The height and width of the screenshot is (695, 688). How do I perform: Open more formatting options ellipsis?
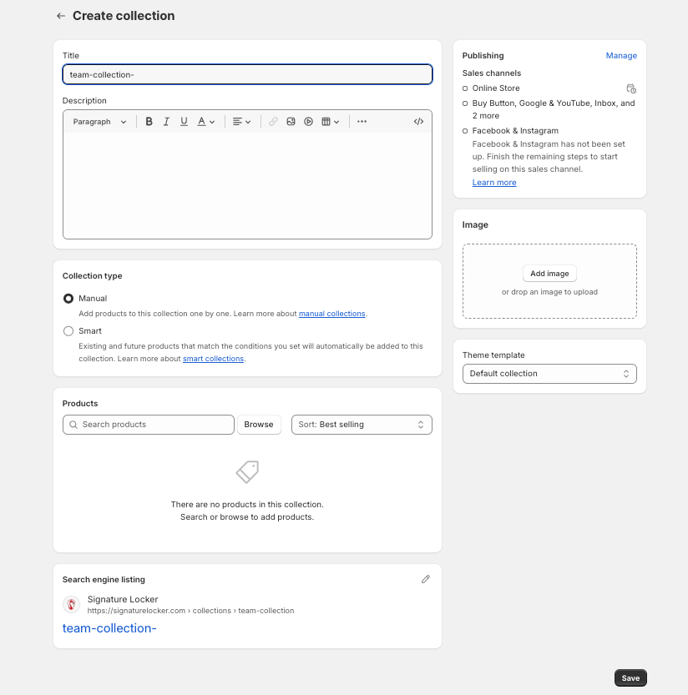(x=362, y=122)
